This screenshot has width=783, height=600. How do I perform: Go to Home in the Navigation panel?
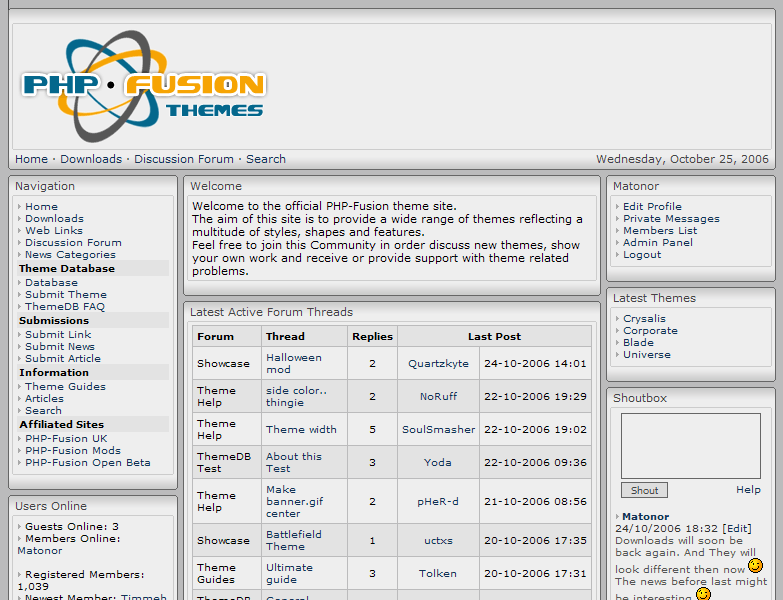(41, 207)
